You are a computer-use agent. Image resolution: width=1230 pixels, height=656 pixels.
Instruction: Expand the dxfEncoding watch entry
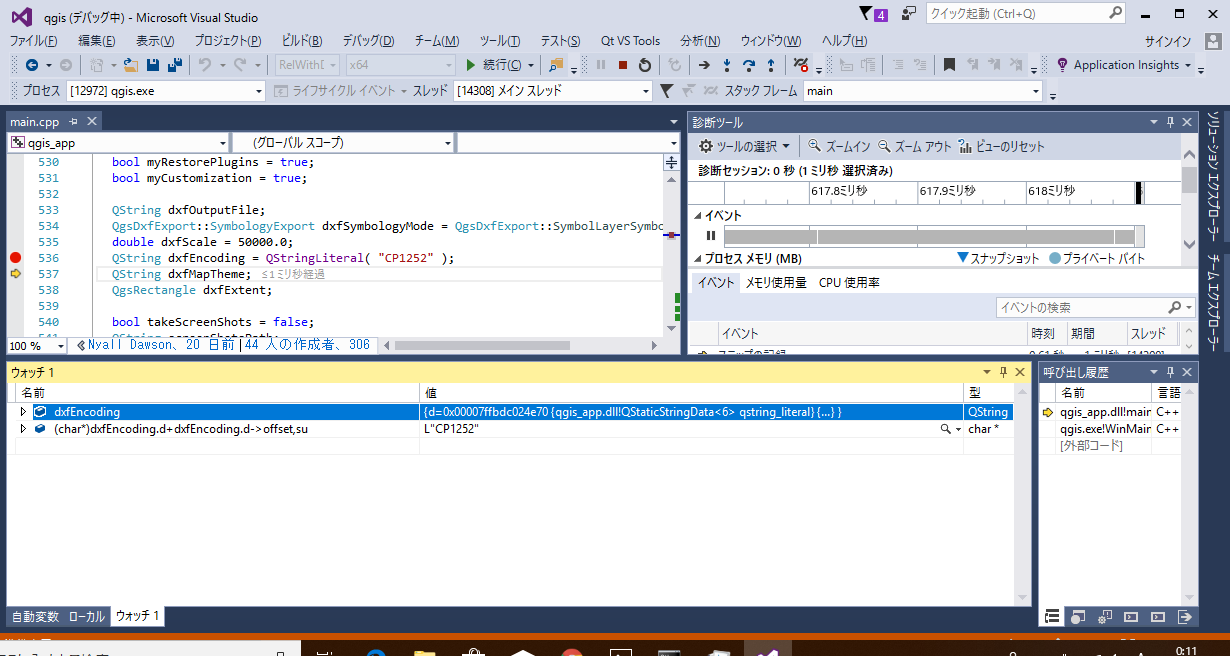coord(24,412)
